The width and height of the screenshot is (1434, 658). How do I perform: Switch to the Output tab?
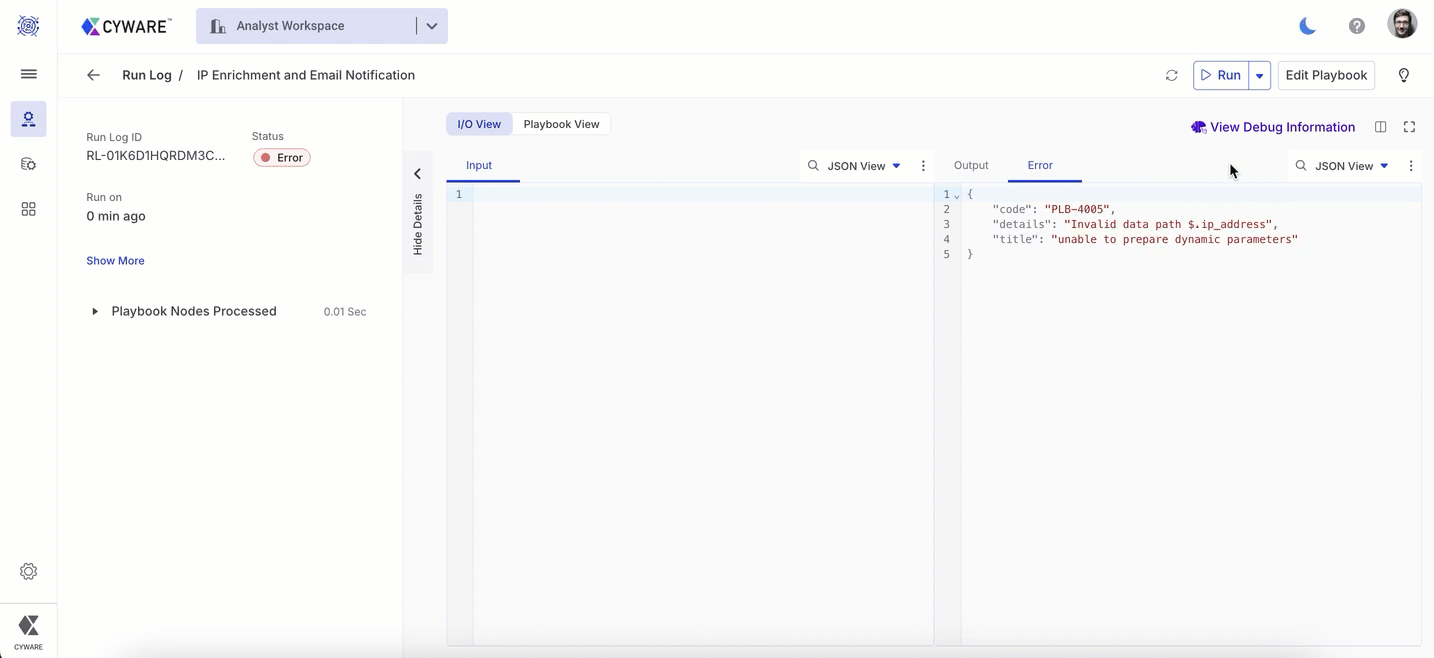point(970,165)
